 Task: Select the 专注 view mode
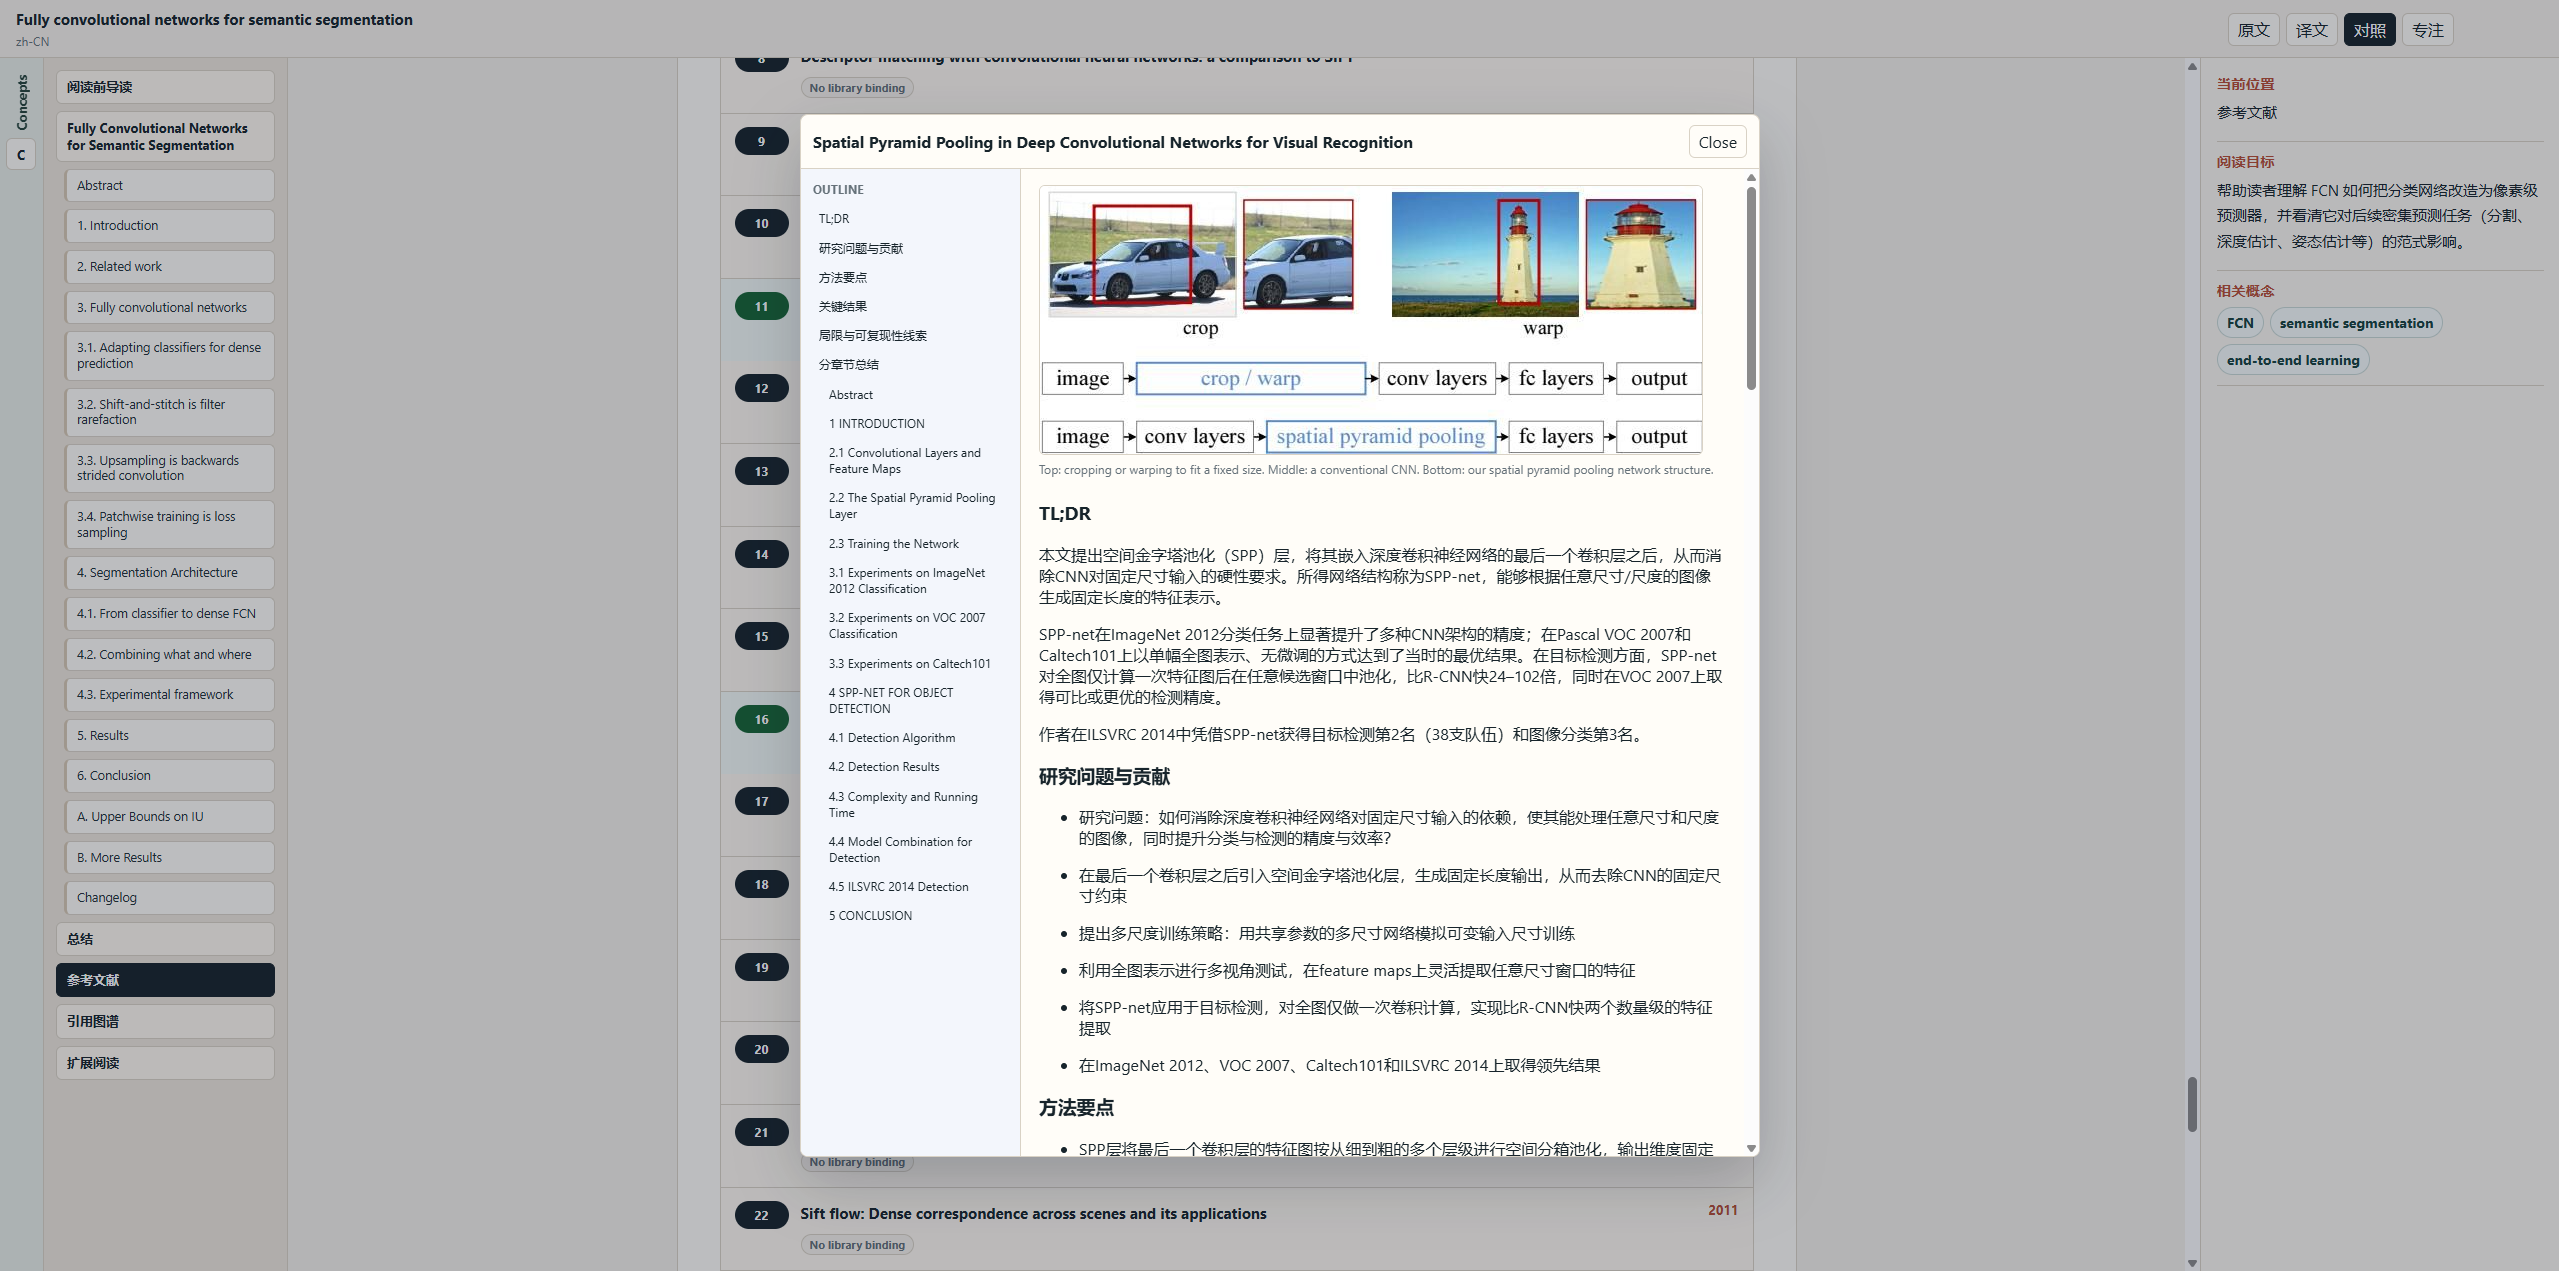click(2427, 30)
